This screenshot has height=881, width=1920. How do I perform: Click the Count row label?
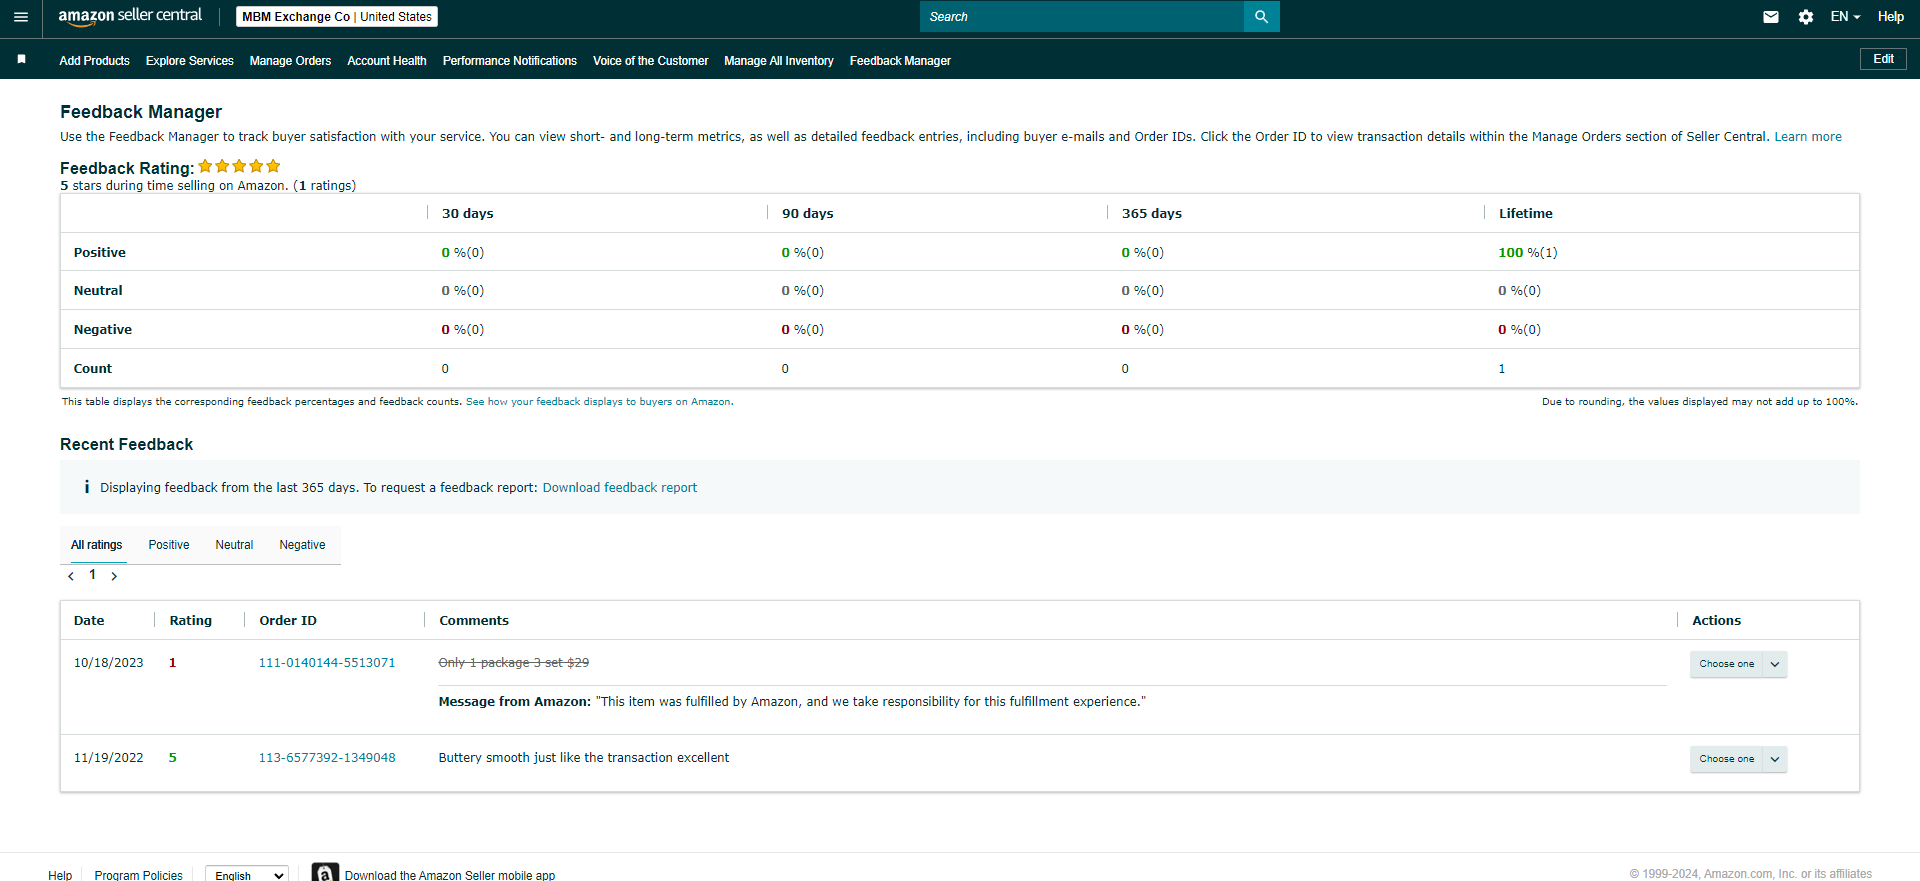pos(93,369)
